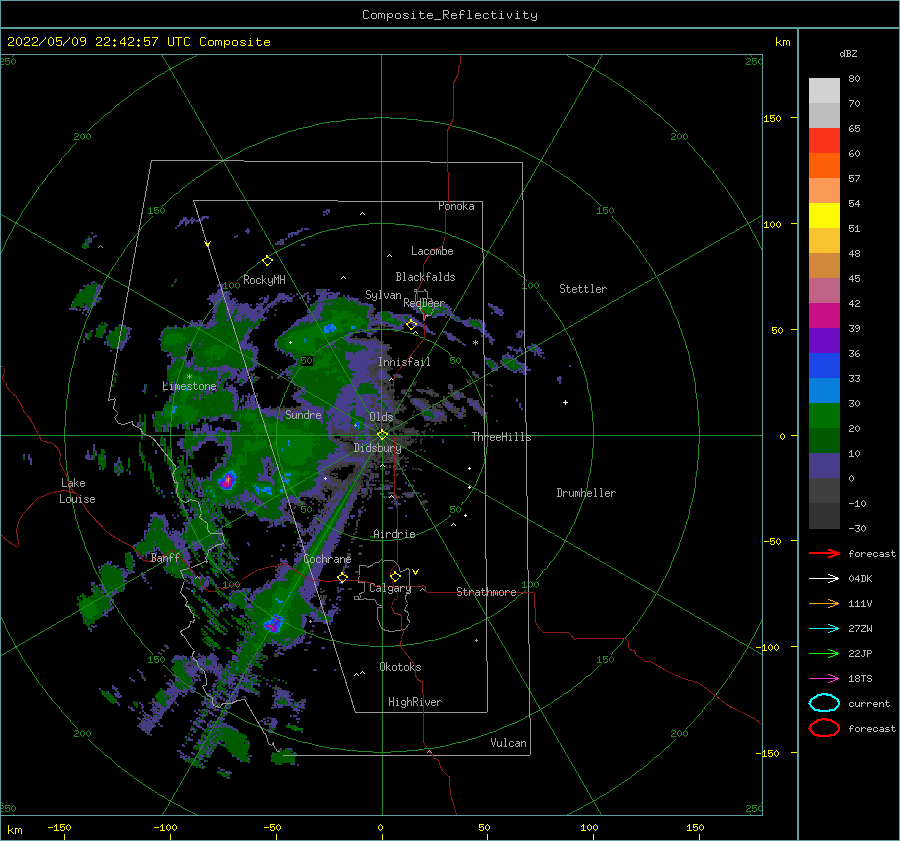The width and height of the screenshot is (900, 841).
Task: Click the red 65 dBZ legend swatch
Action: pyautogui.click(x=824, y=141)
